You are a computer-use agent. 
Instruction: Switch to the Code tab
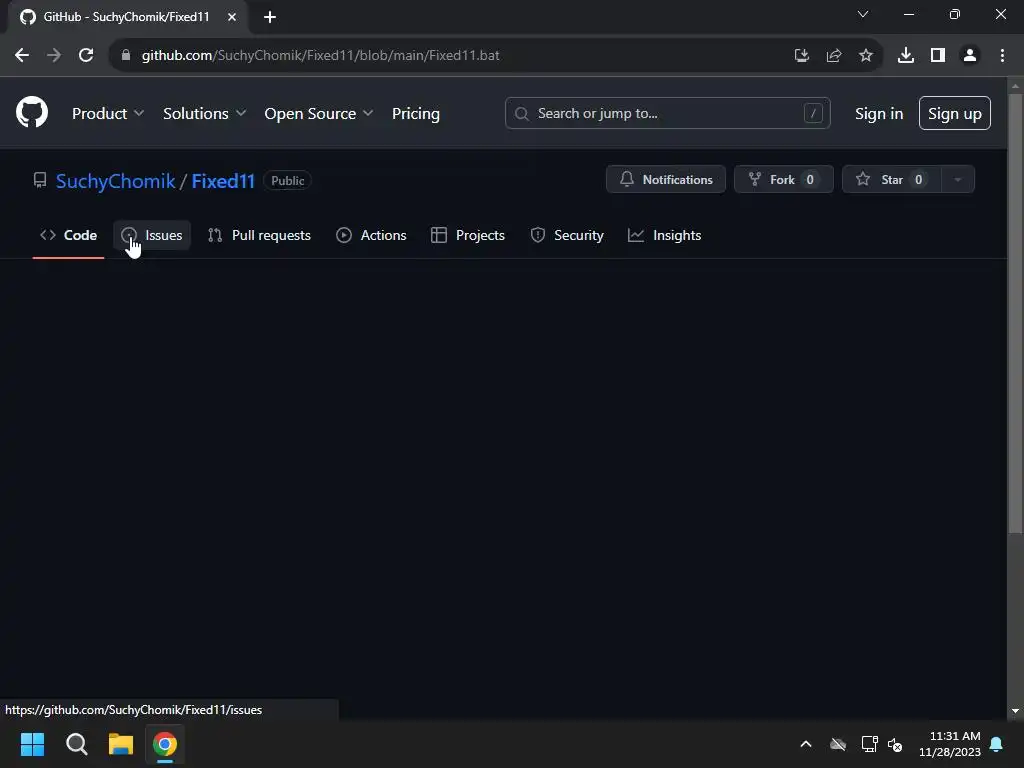click(x=69, y=235)
